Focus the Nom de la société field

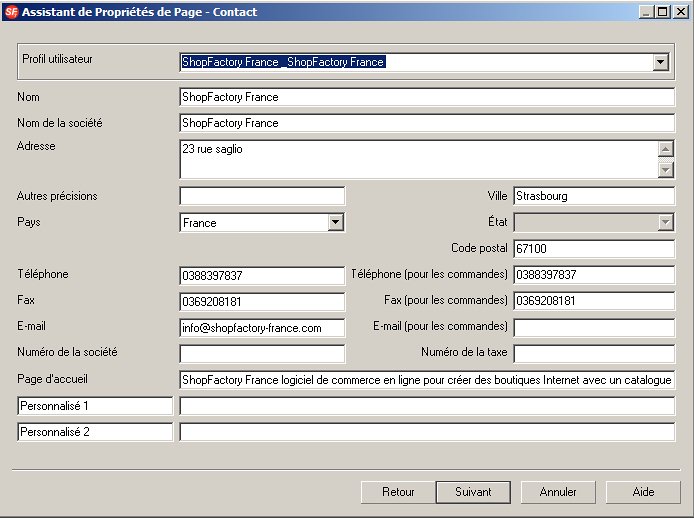[427, 123]
